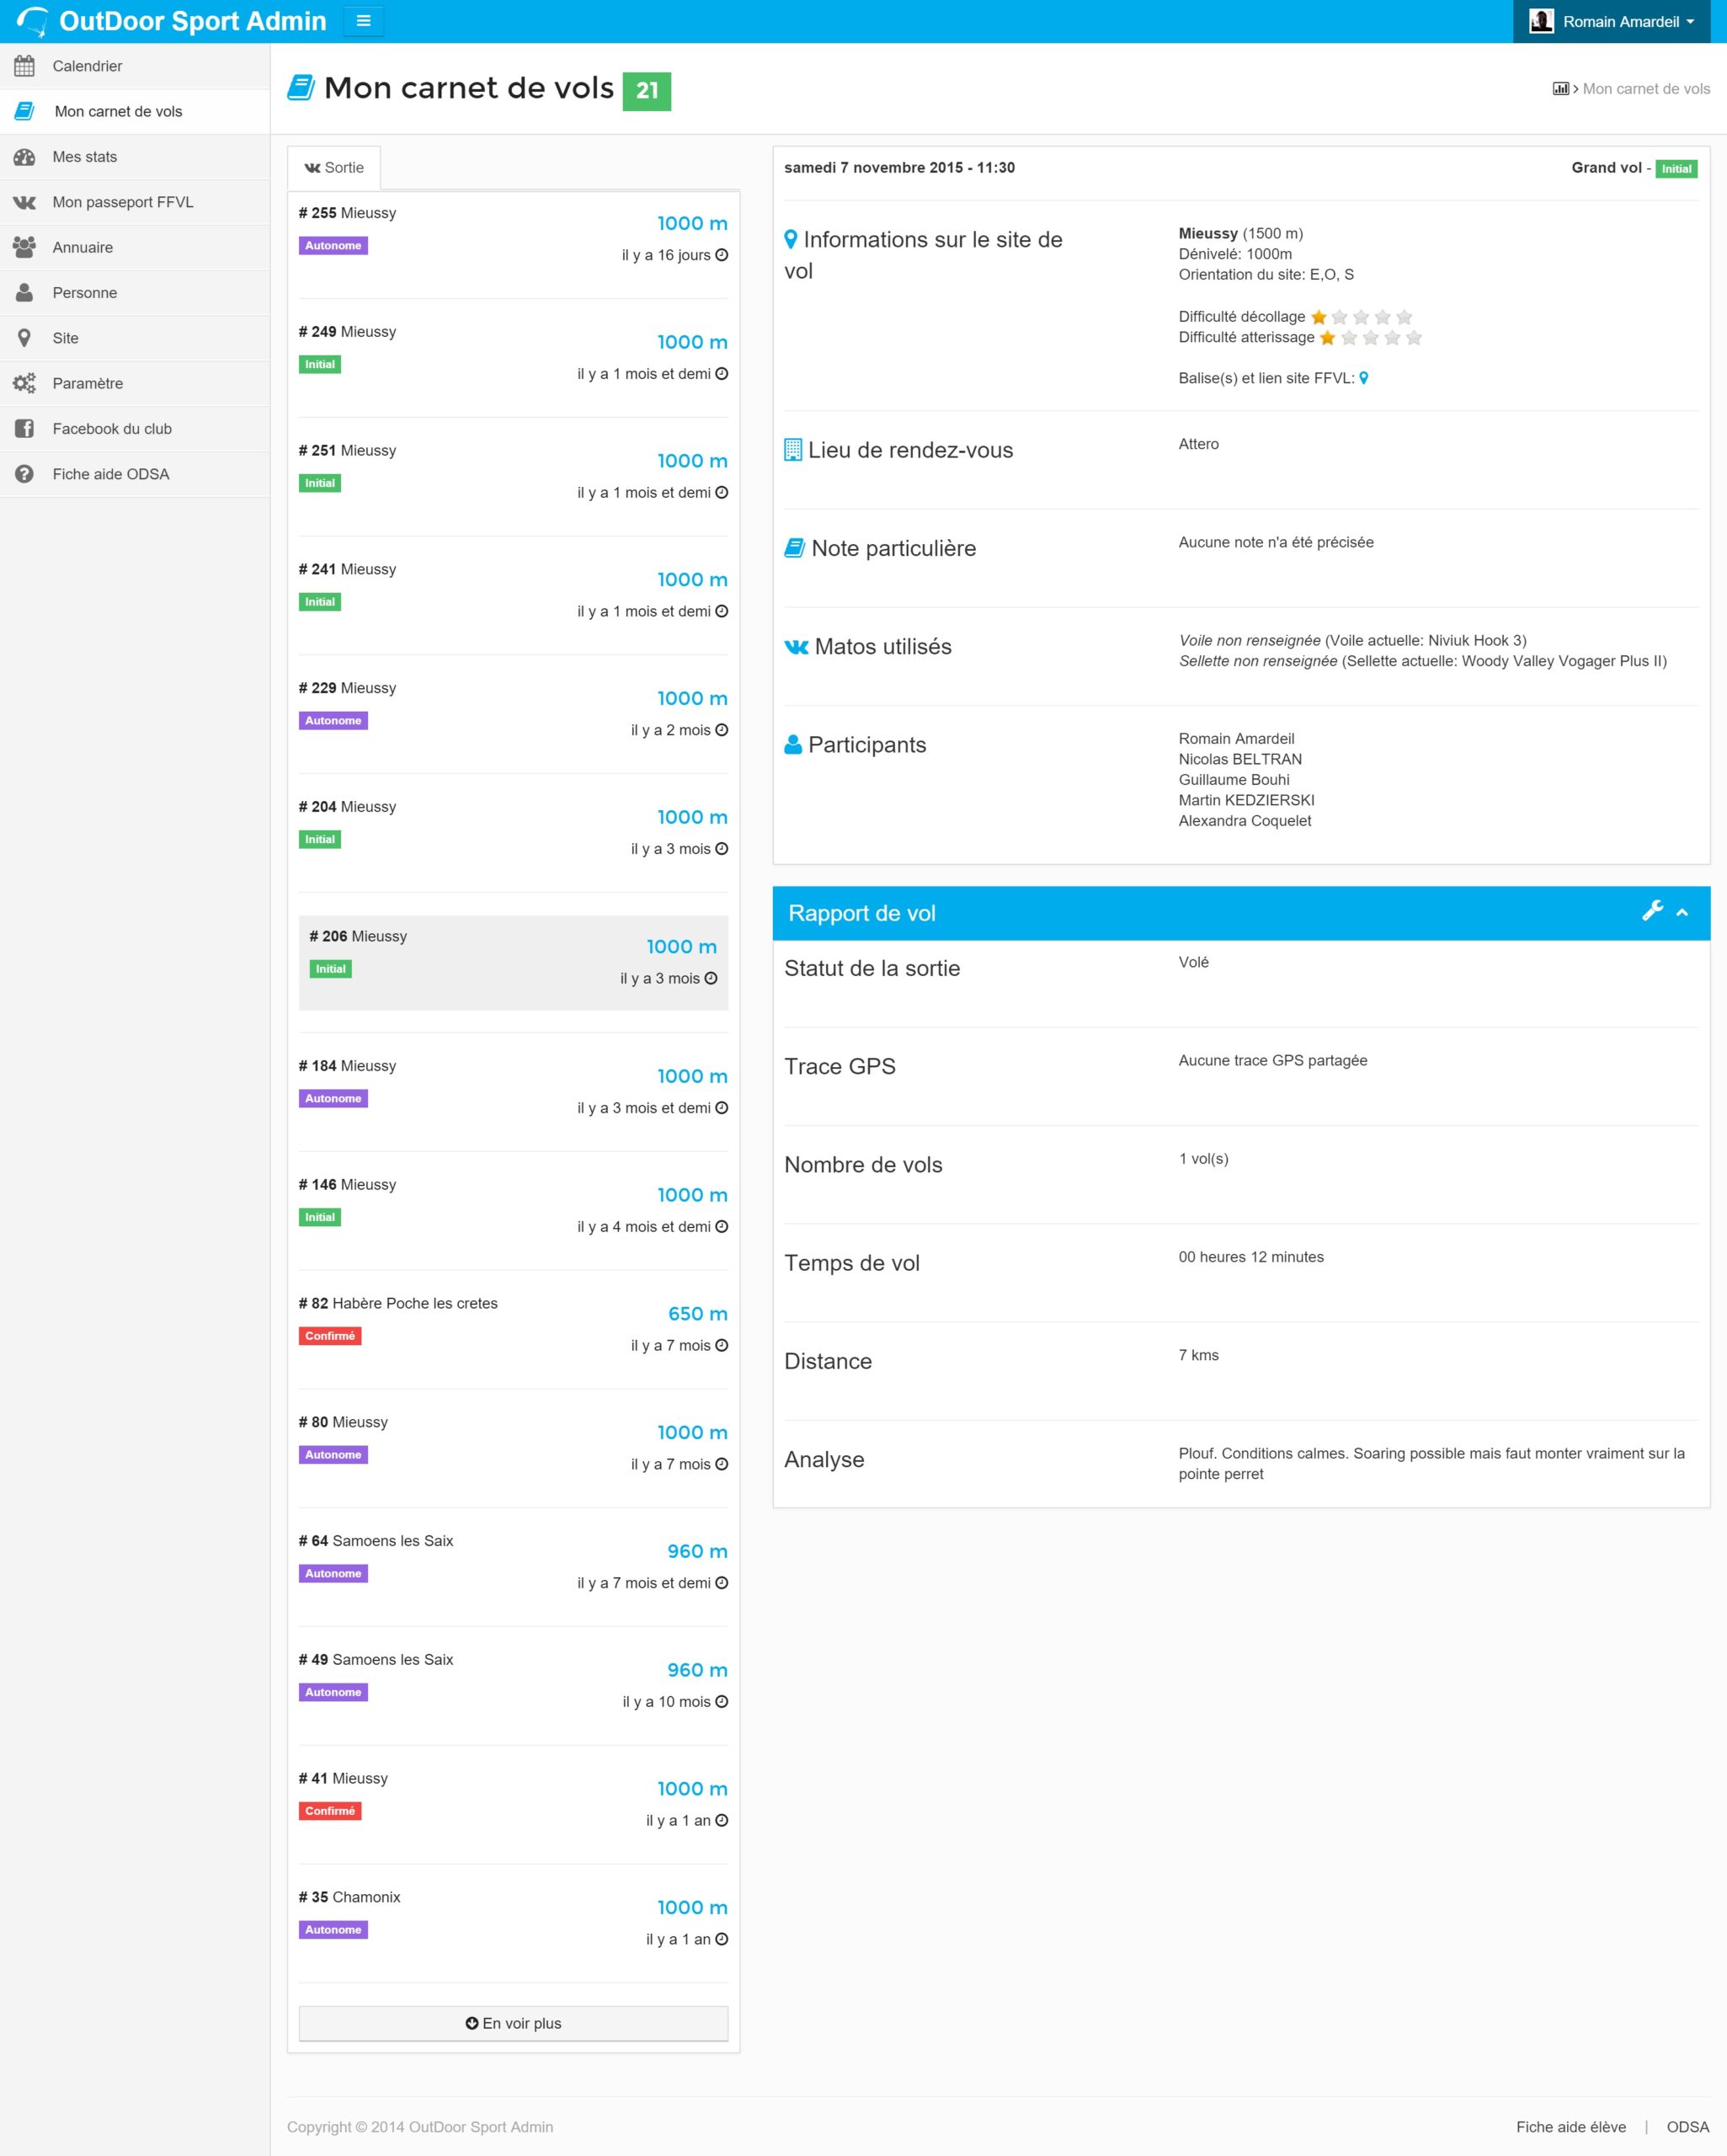Image resolution: width=1727 pixels, height=2156 pixels.
Task: Open Fiche aide élève footer link
Action: pyautogui.click(x=1570, y=2127)
